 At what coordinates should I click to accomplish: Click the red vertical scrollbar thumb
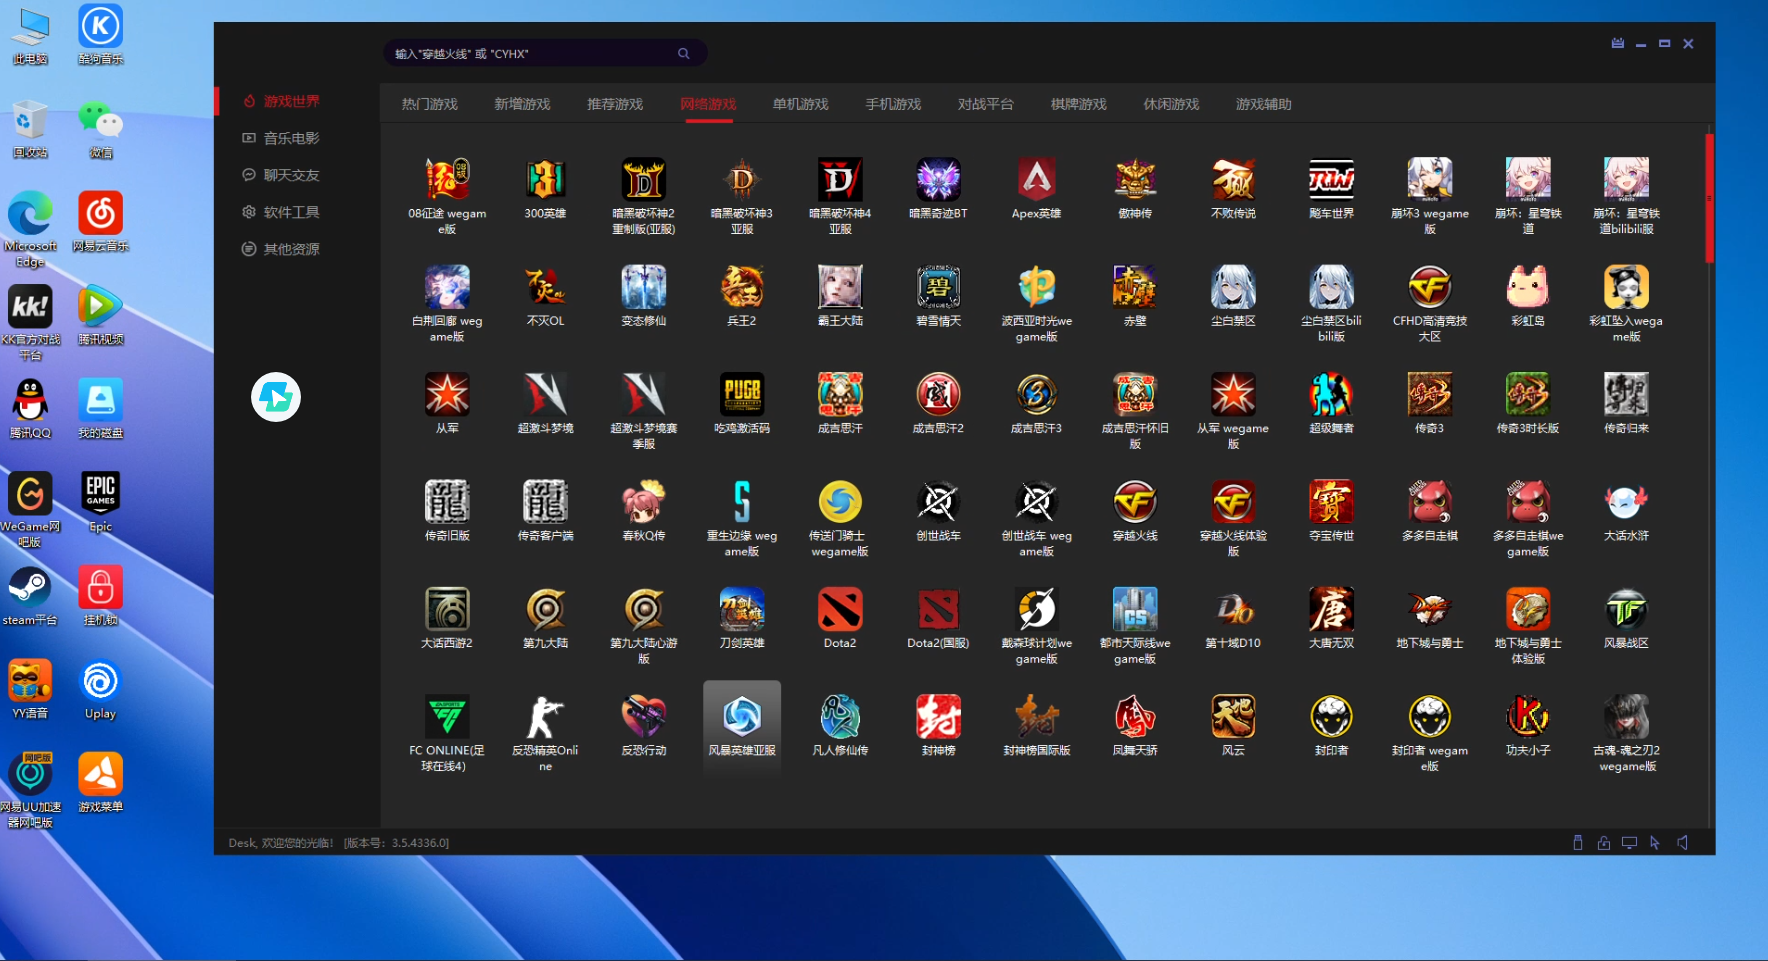1710,198
